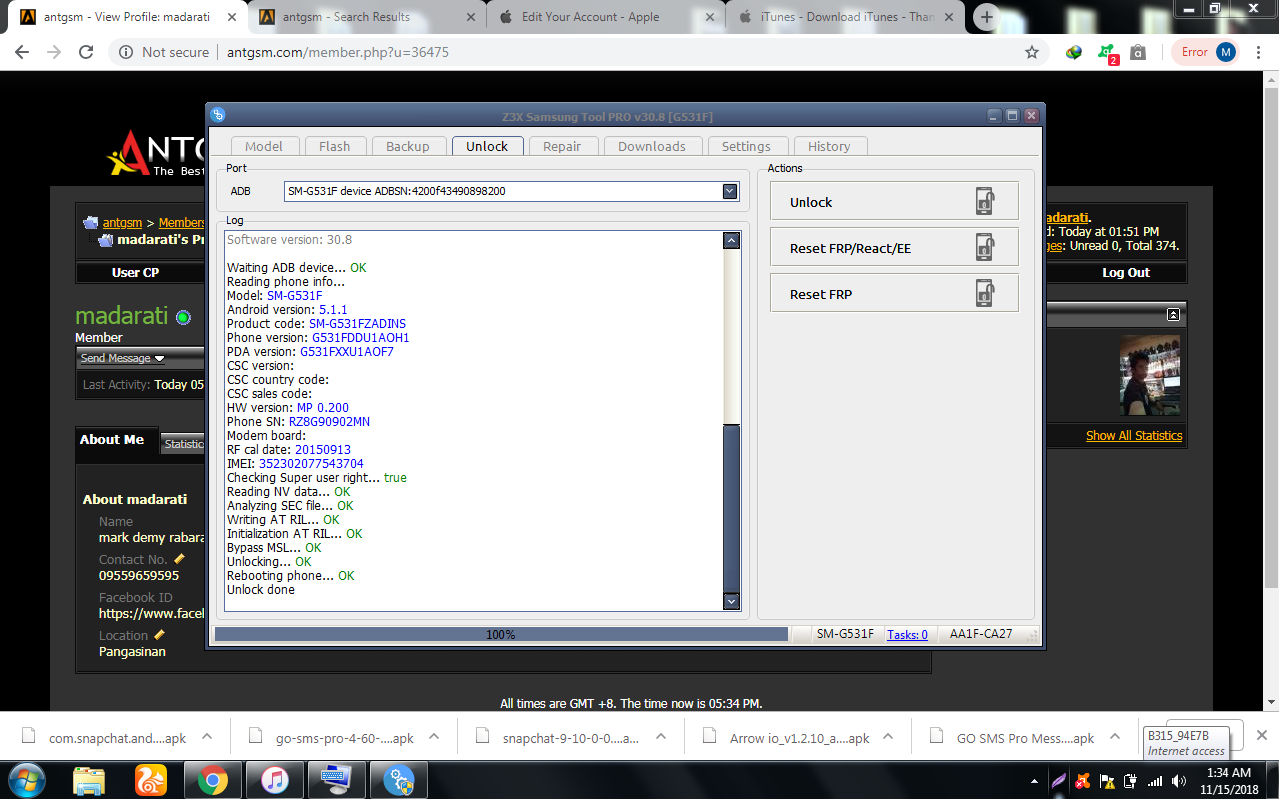Open Arrow io_v1.2.10 apk options arrow

pyautogui.click(x=889, y=737)
